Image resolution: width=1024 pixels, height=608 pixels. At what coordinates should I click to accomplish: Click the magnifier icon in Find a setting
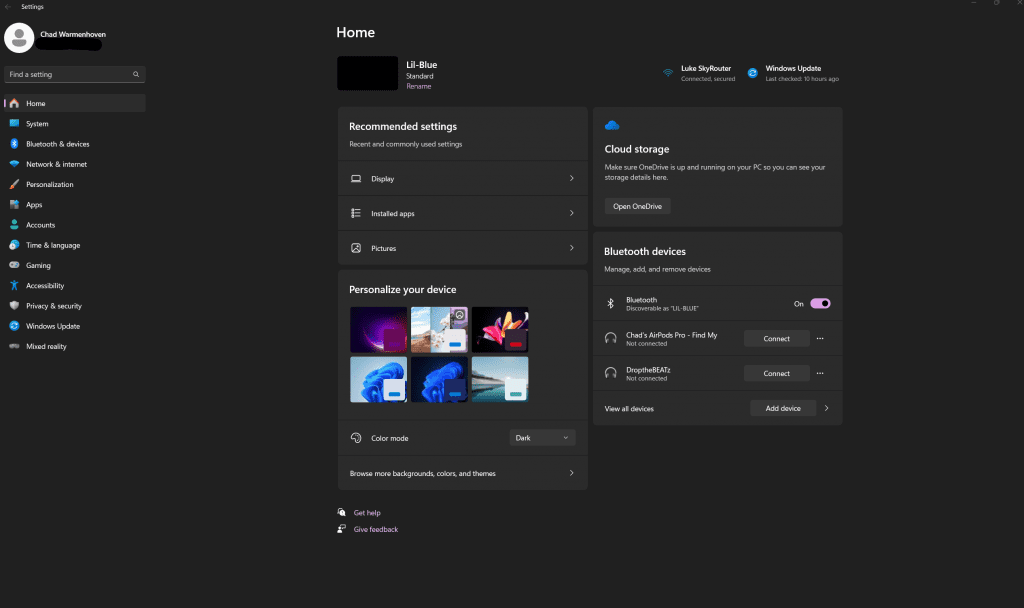pyautogui.click(x=135, y=74)
